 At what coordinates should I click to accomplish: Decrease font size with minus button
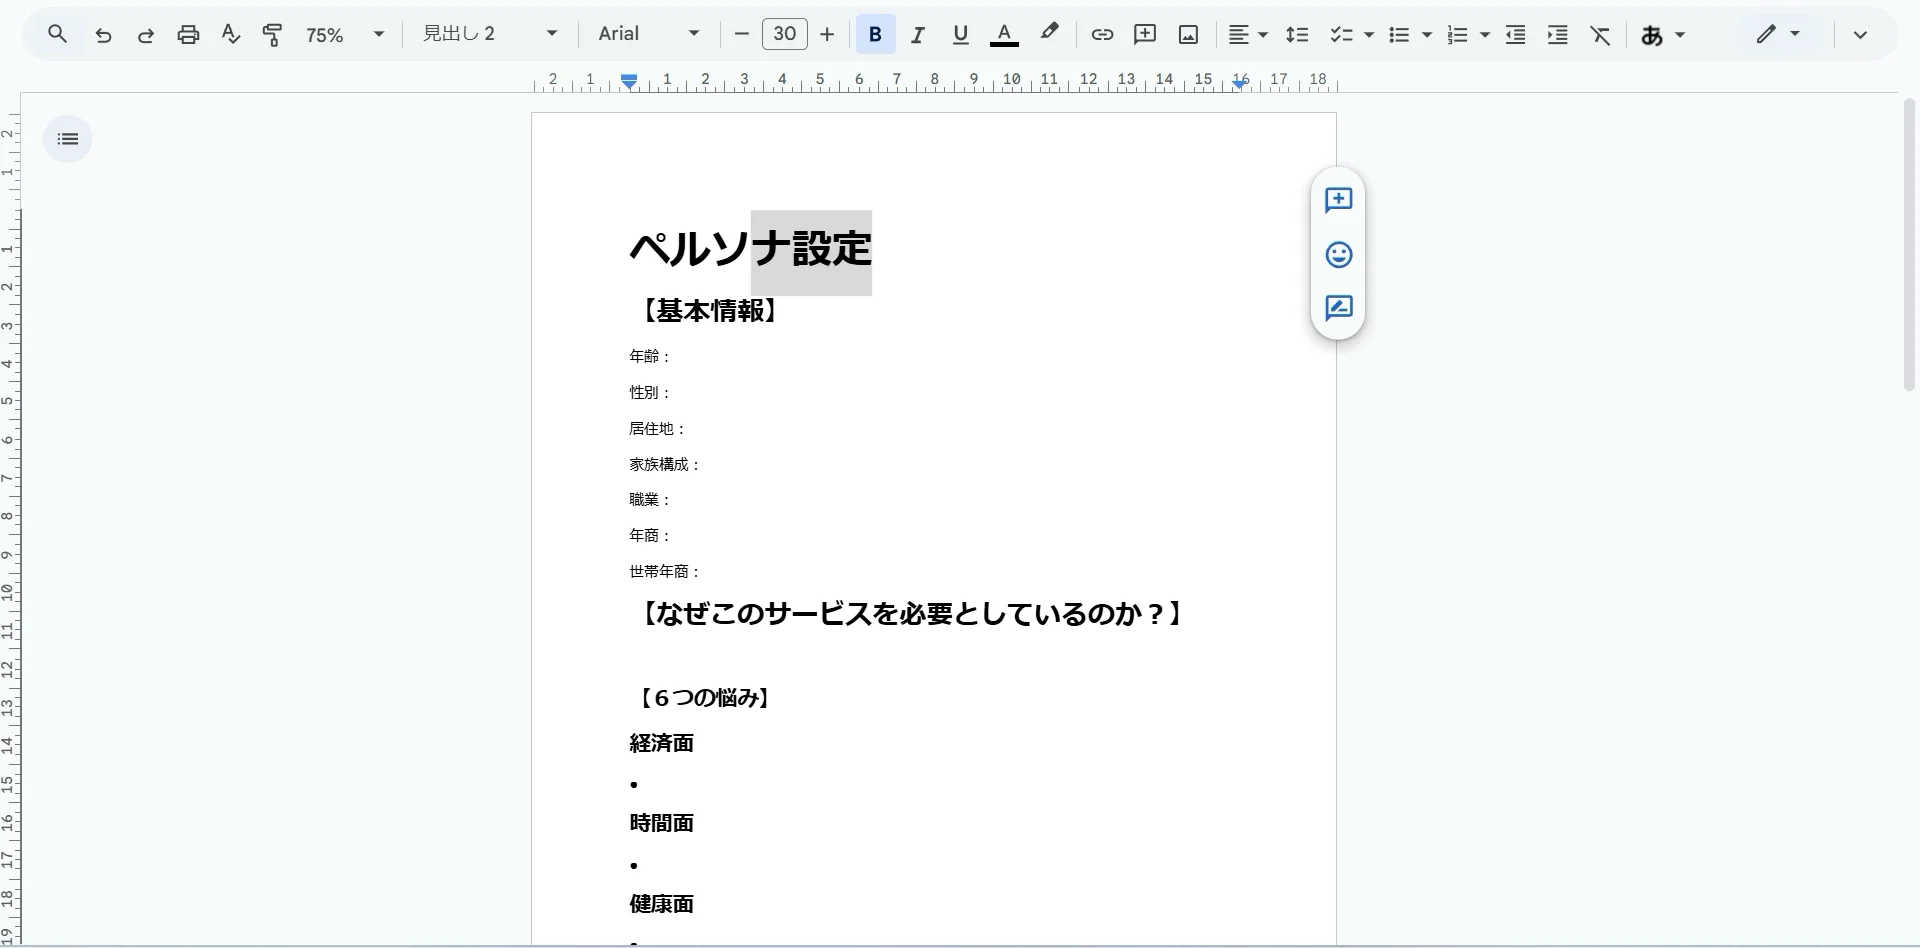[x=741, y=35]
